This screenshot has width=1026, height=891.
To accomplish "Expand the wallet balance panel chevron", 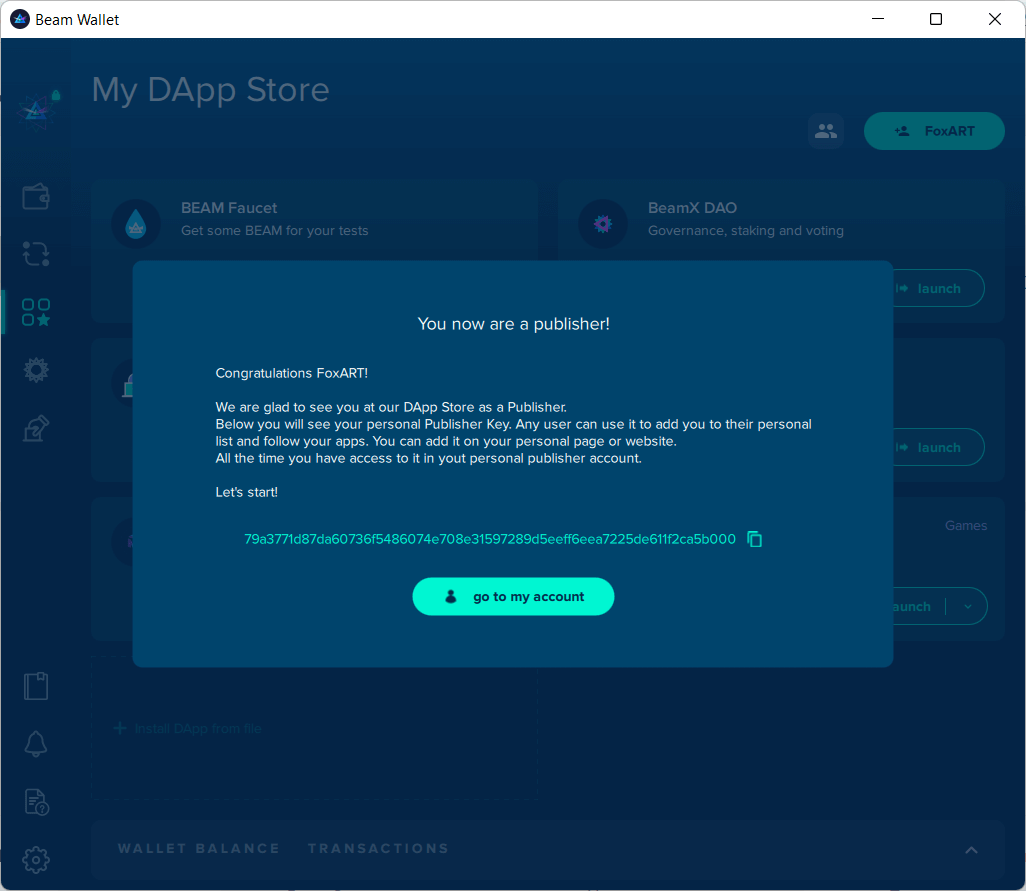I will pyautogui.click(x=971, y=849).
